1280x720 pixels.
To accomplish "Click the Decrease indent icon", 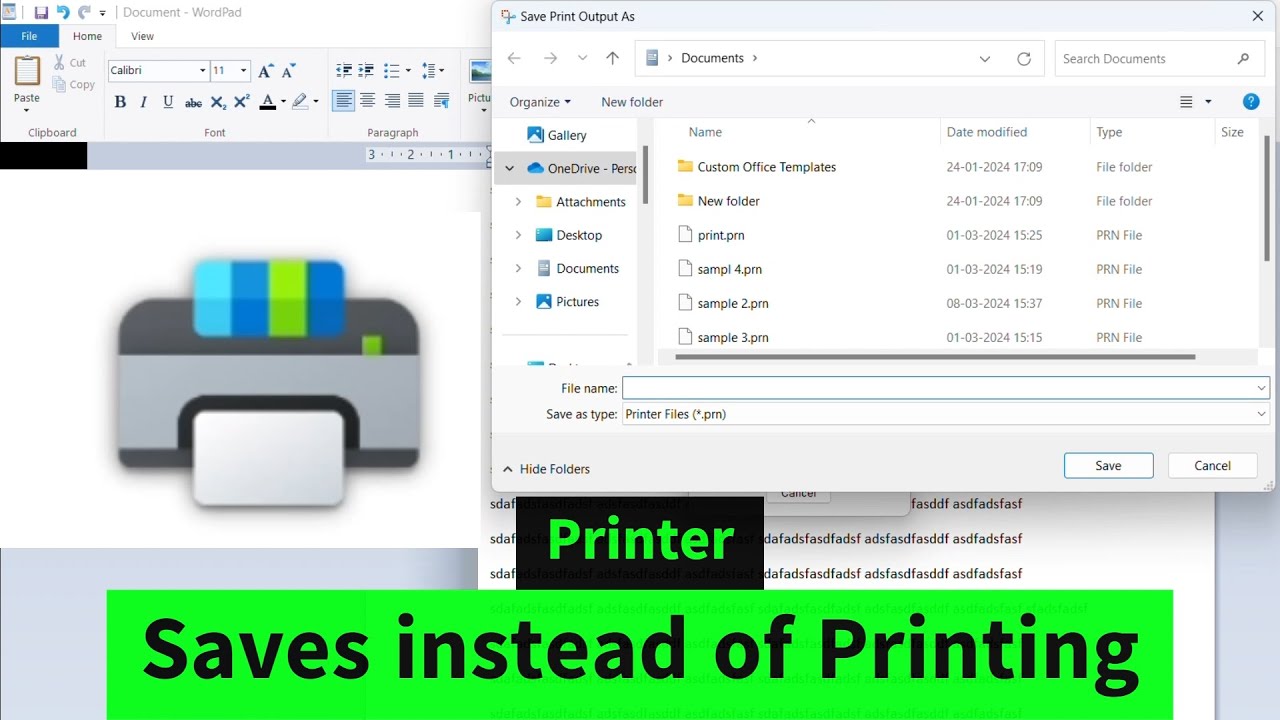I will coord(344,71).
